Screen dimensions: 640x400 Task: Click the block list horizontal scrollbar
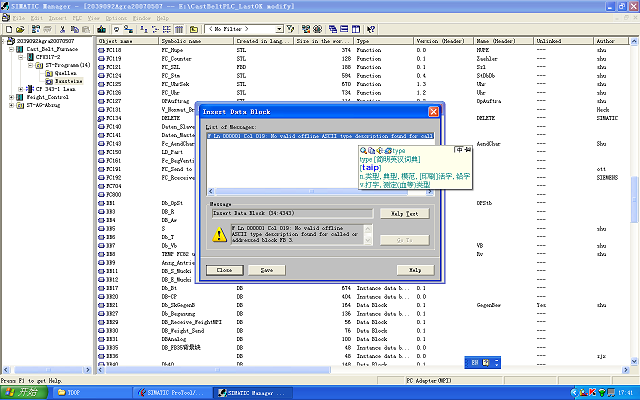click(363, 370)
